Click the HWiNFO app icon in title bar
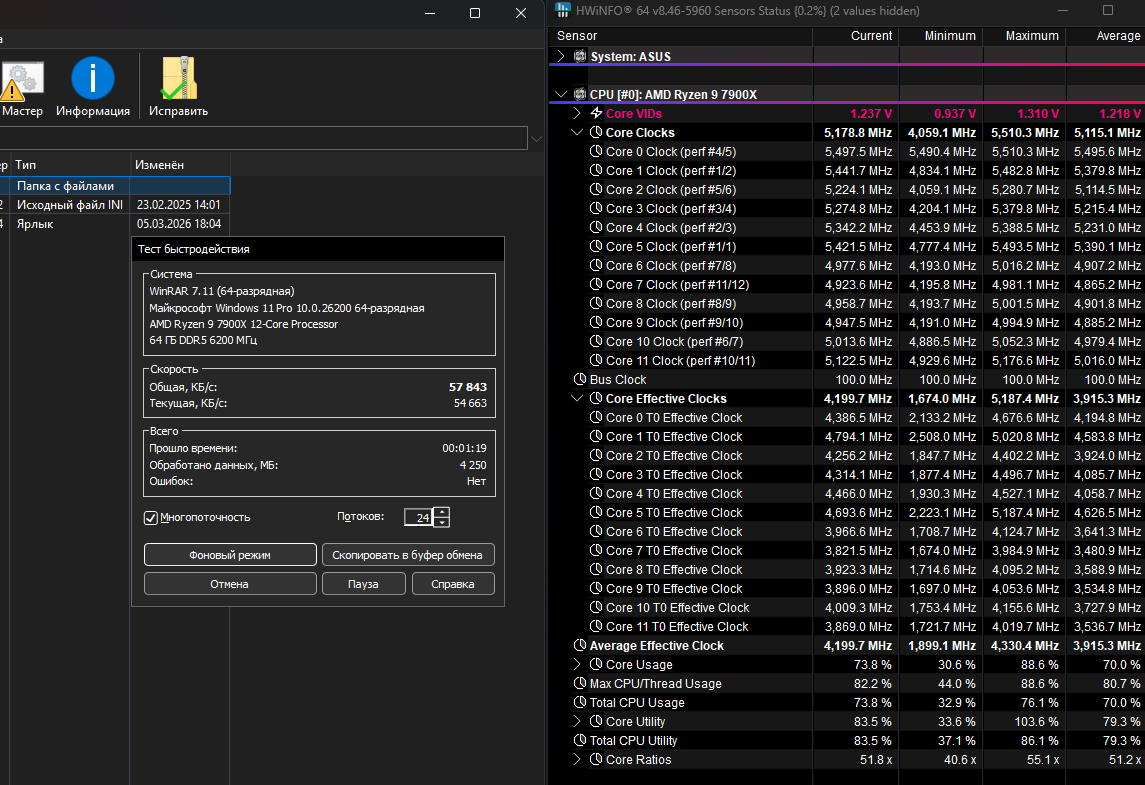The width and height of the screenshot is (1145, 785). (562, 10)
